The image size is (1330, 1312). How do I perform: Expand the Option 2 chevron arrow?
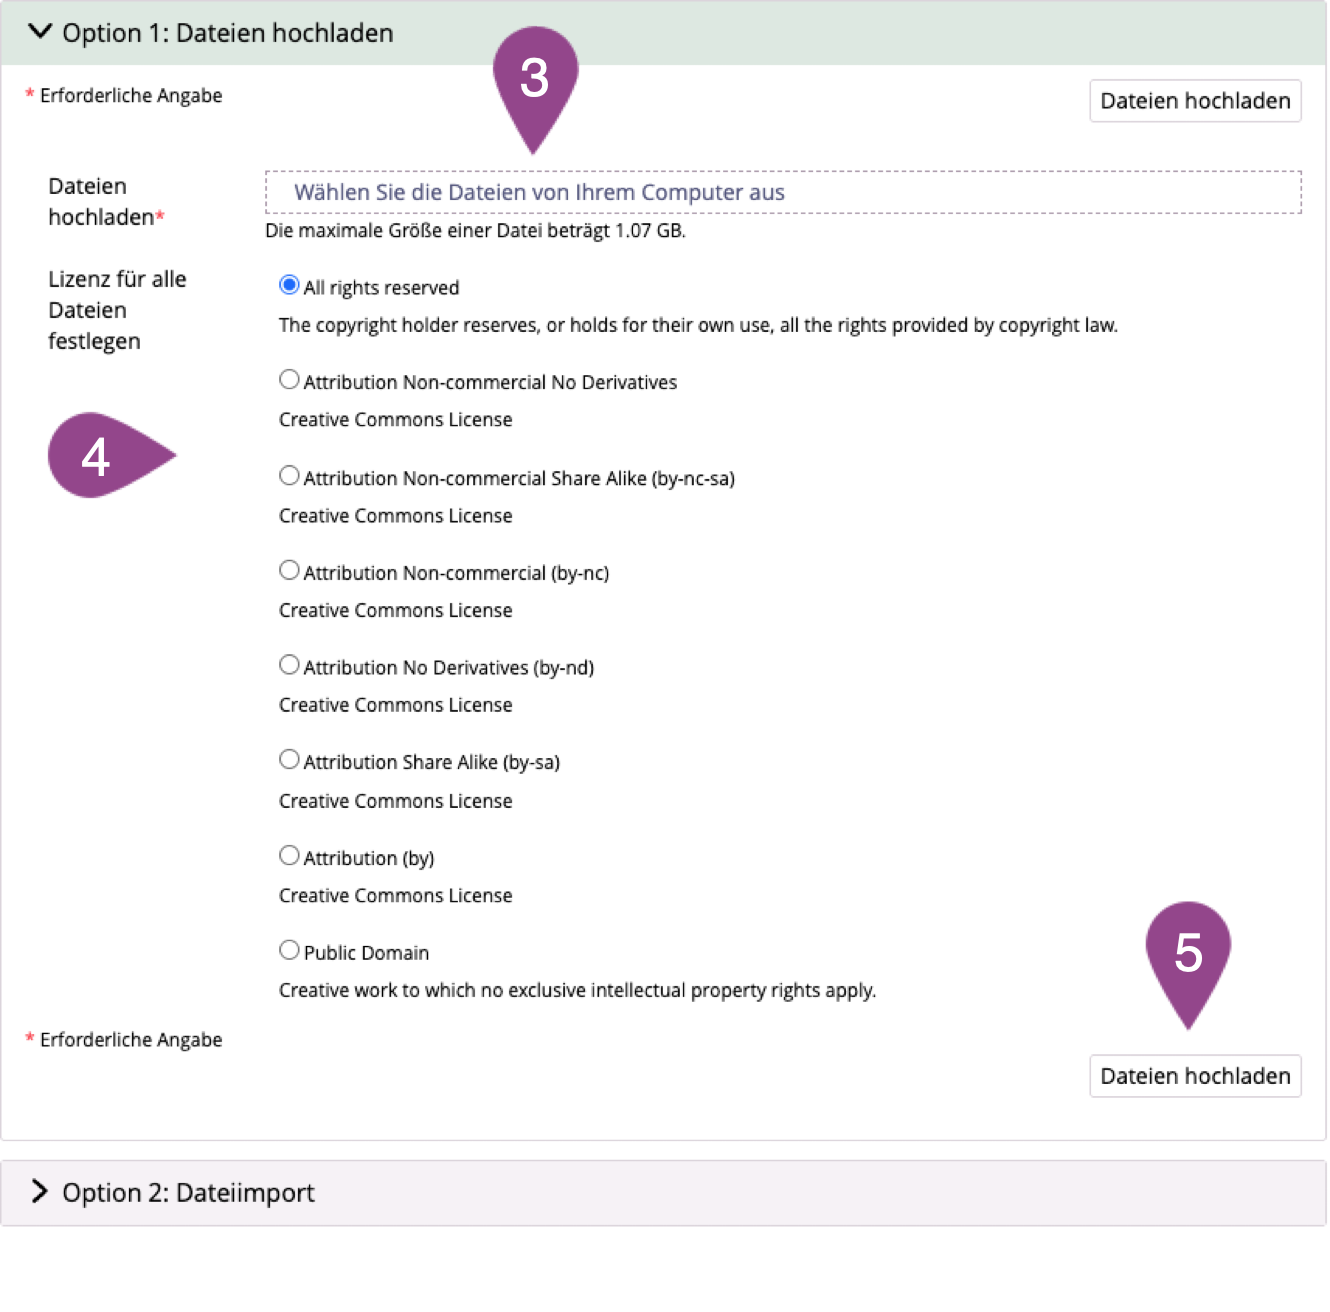(40, 1191)
